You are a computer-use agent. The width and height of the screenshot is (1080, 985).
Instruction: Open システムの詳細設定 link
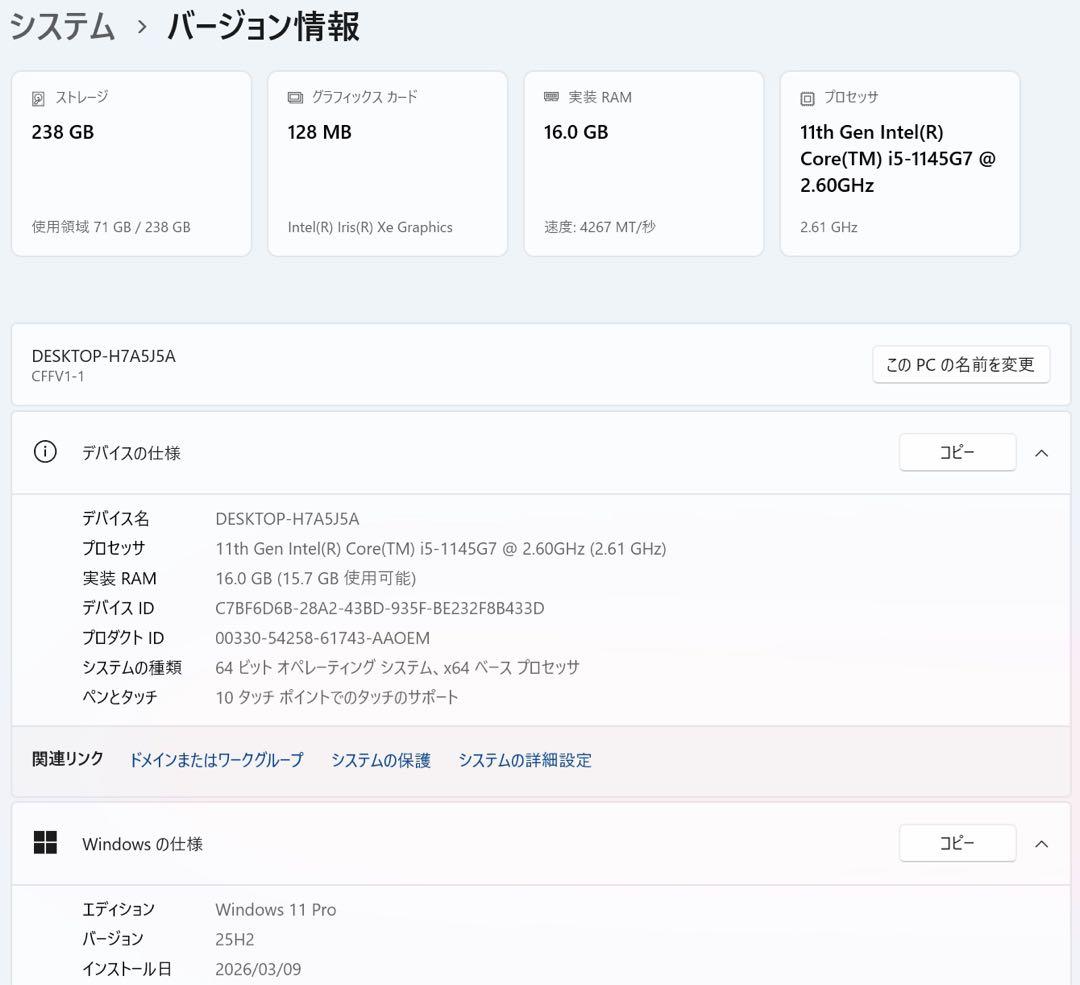(524, 760)
